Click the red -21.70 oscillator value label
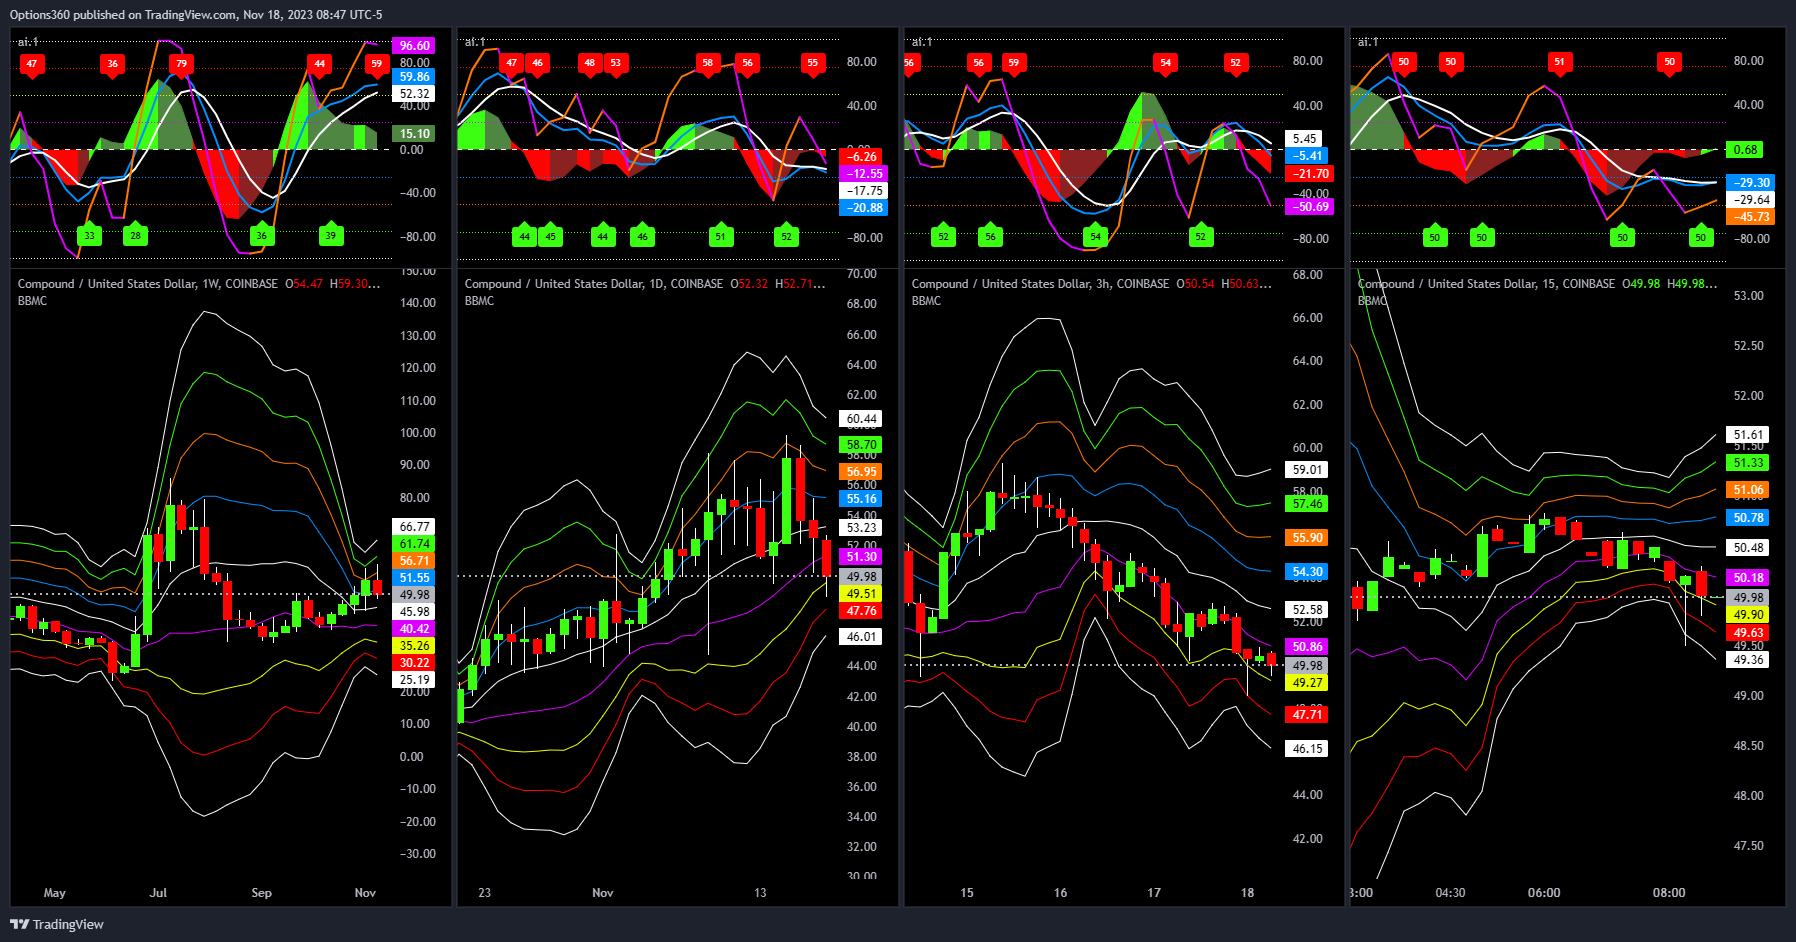This screenshot has height=942, width=1796. tap(1309, 174)
